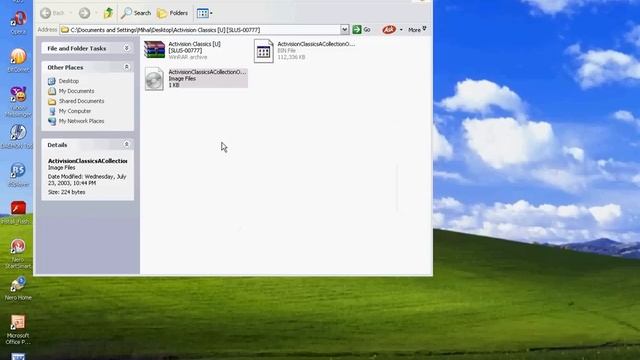Click the BSplayer desktop shortcut

(x=18, y=175)
